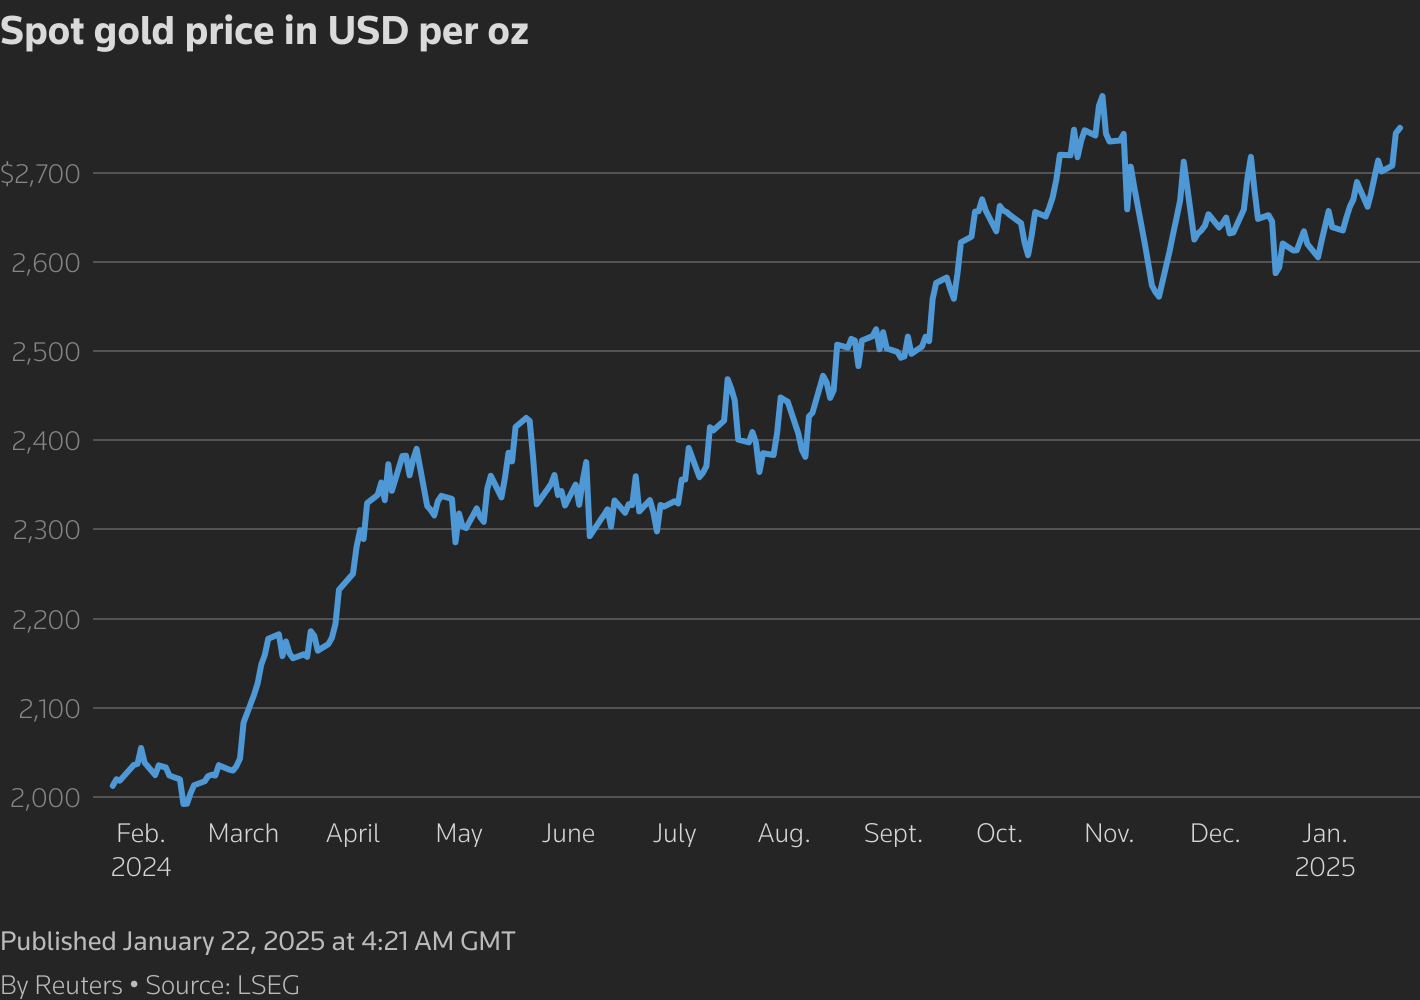1420x1000 pixels.
Task: Select the Jan. 2025 x-axis label
Action: tap(1325, 849)
